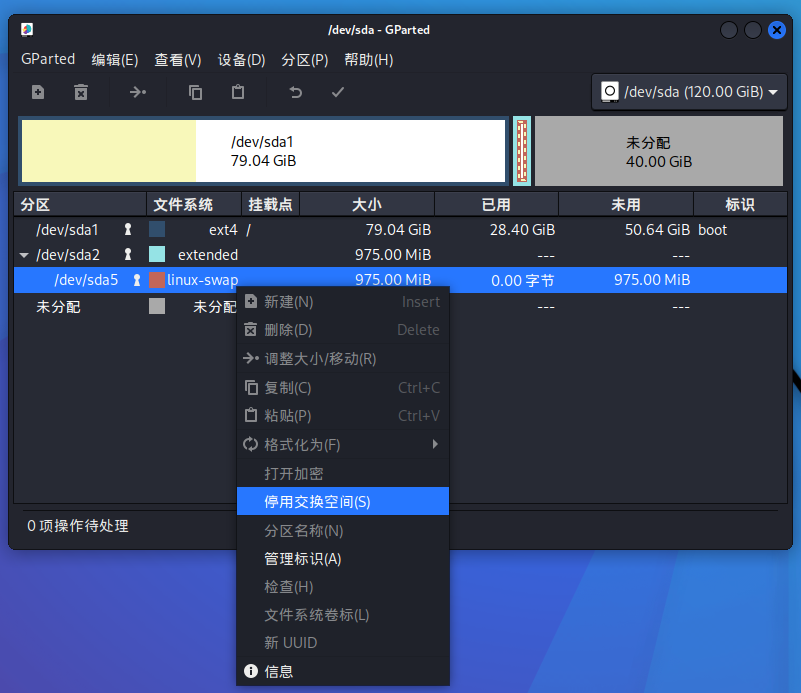This screenshot has height=693, width=801.
Task: Click the resize/move toolbar icon
Action: pos(137,92)
